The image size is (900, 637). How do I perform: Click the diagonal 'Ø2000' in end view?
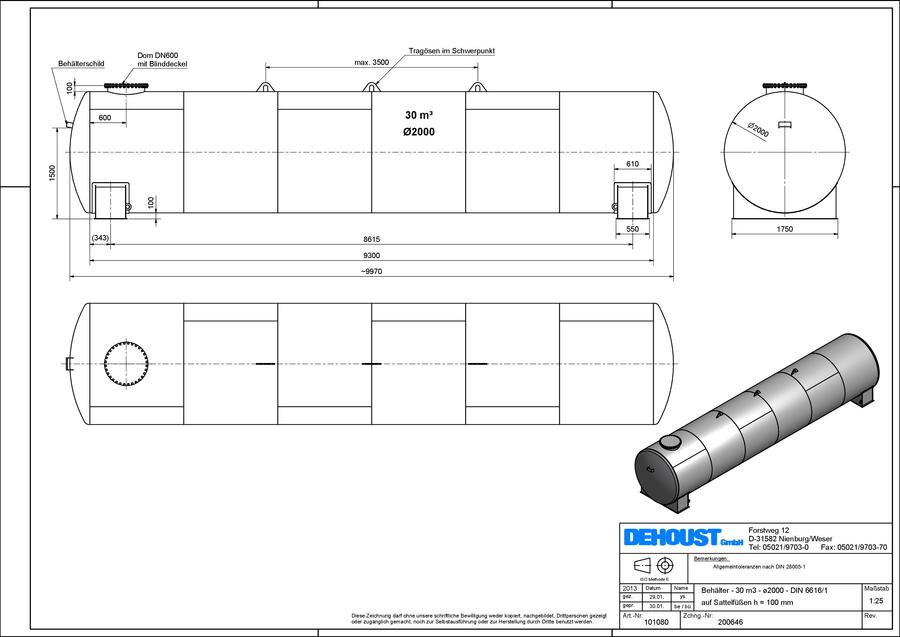pyautogui.click(x=758, y=130)
